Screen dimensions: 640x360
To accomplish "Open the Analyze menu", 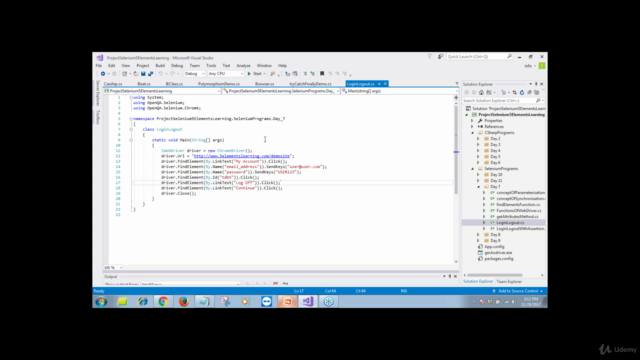I will [243, 66].
